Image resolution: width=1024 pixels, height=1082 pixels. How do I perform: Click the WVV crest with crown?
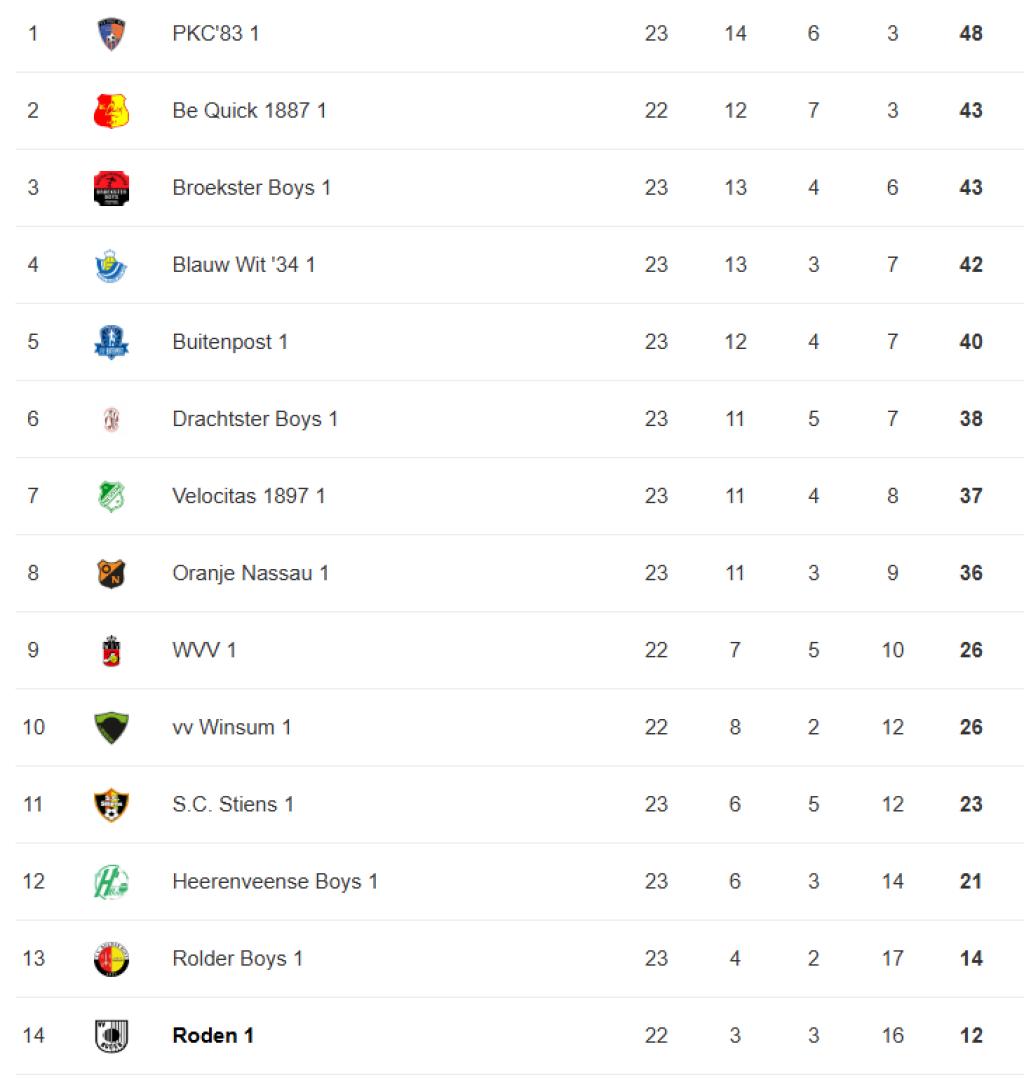pyautogui.click(x=111, y=651)
